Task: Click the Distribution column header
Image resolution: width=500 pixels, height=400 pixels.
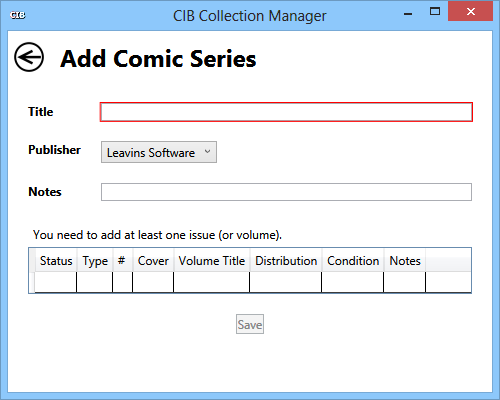Action: point(286,261)
